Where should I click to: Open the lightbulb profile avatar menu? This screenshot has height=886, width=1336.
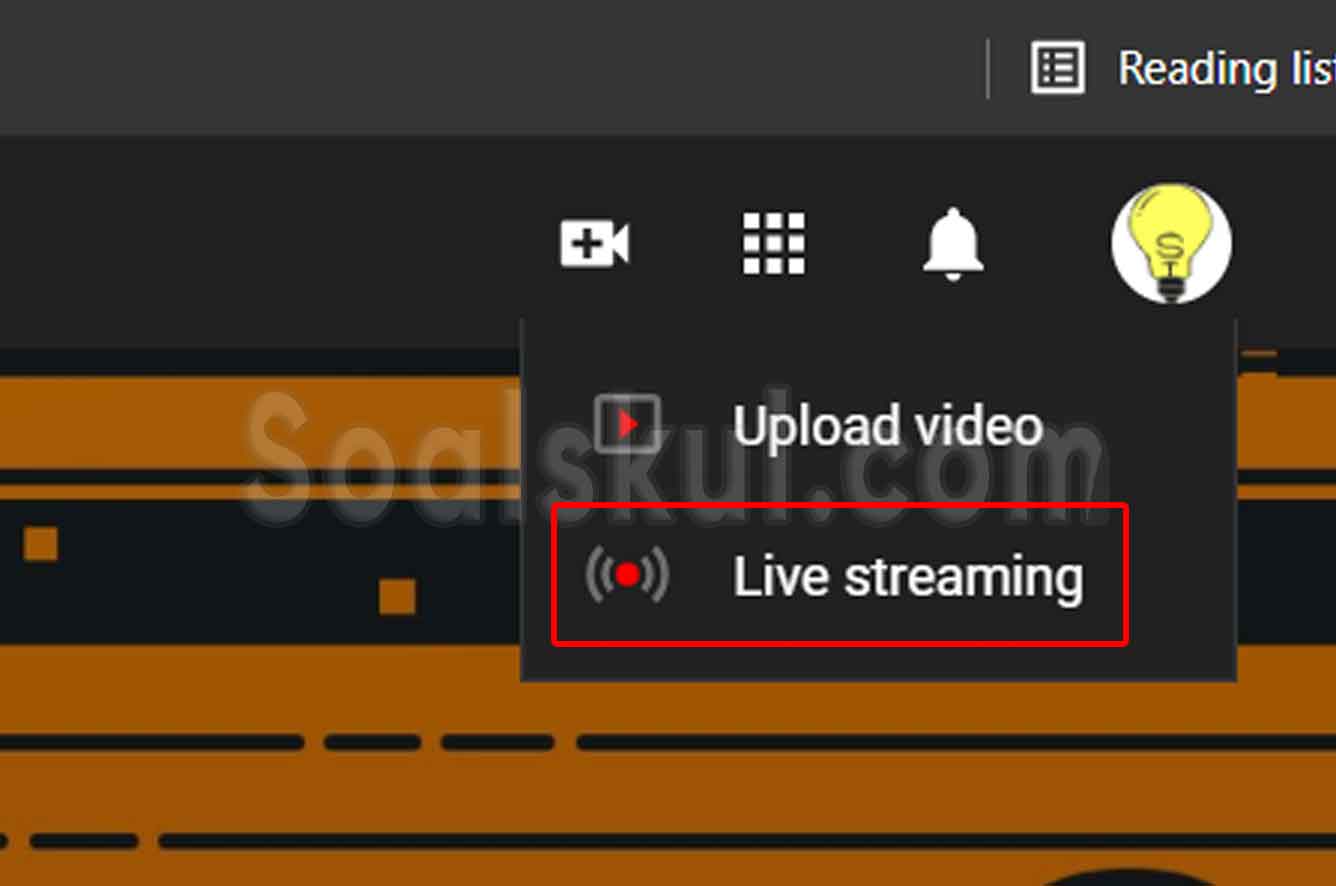[1171, 243]
